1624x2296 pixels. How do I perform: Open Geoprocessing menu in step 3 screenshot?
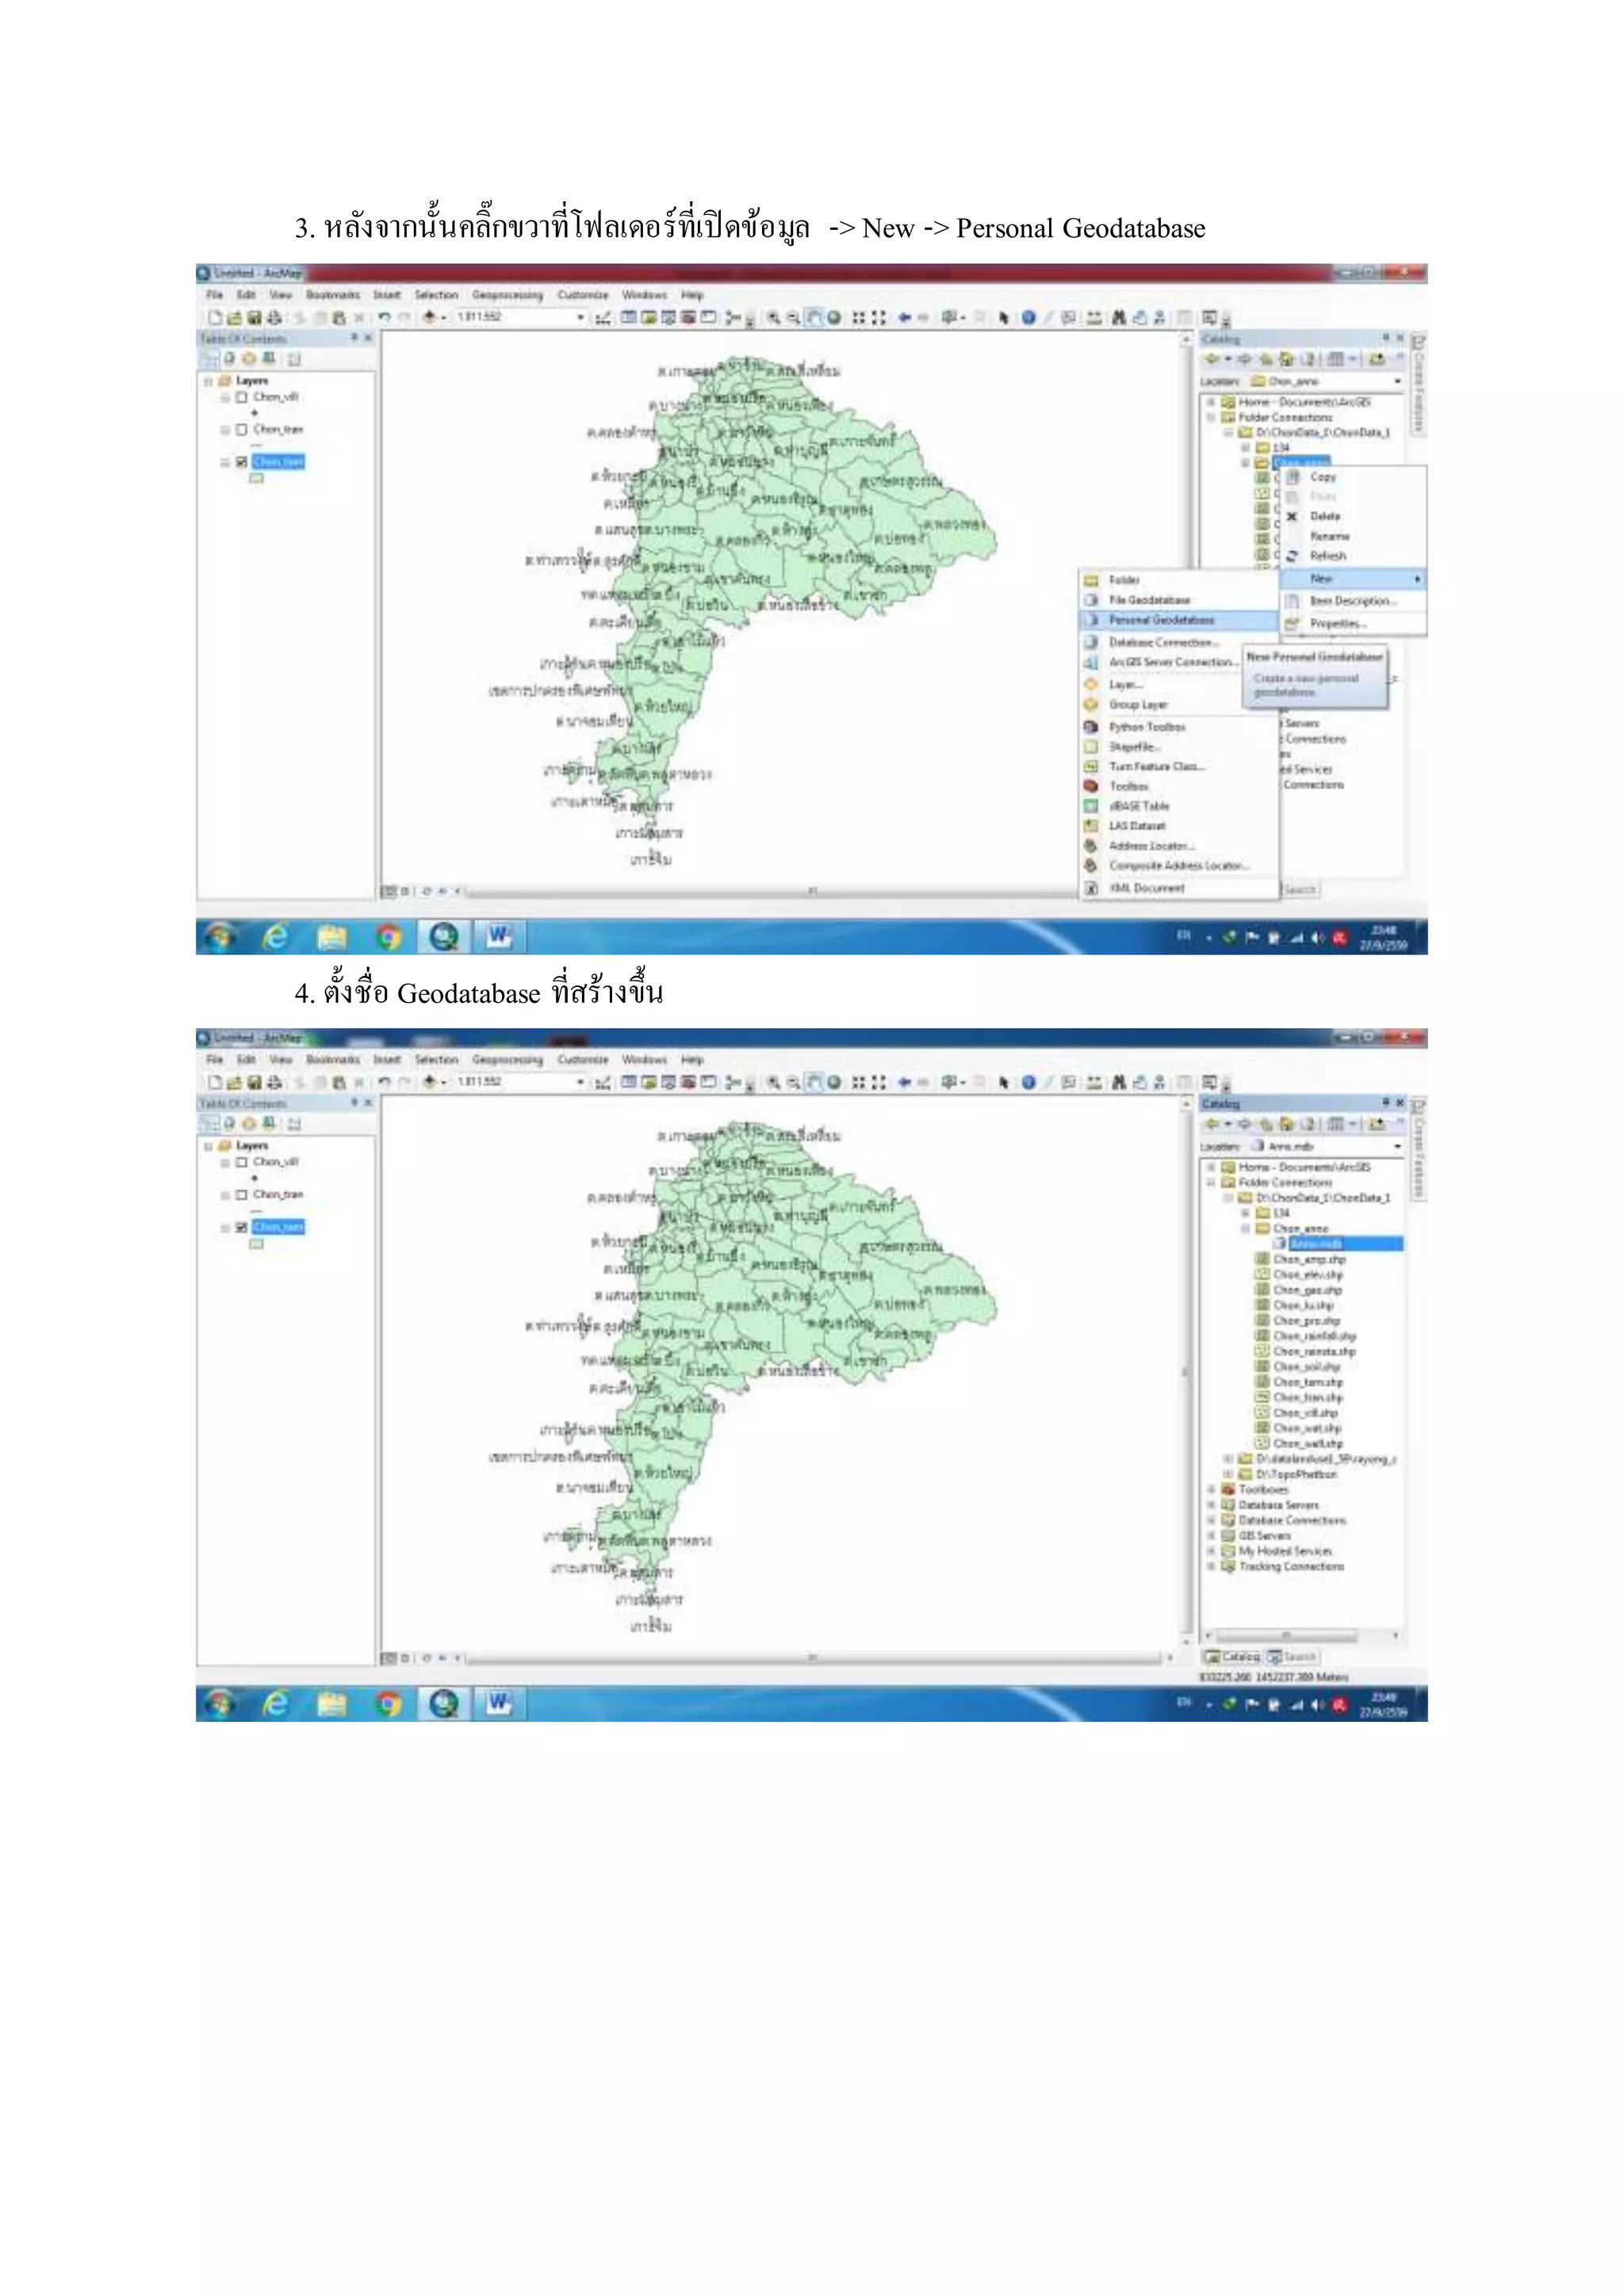point(507,295)
